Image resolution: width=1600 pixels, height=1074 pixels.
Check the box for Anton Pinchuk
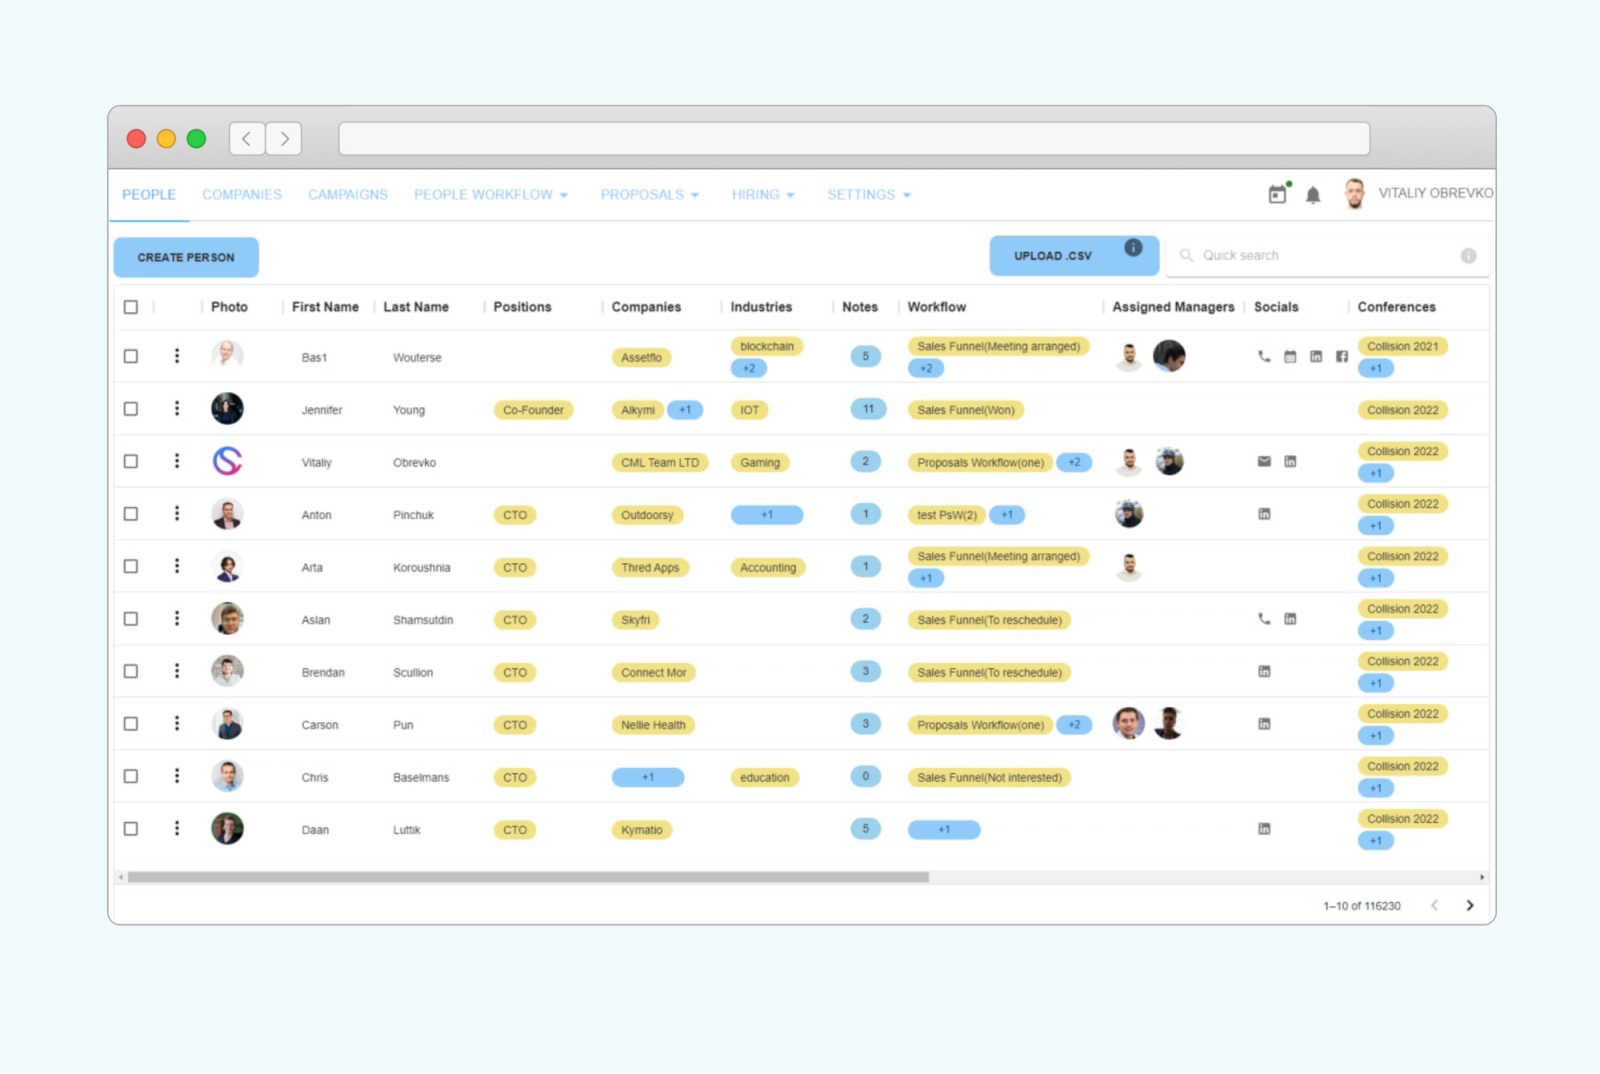click(x=131, y=514)
